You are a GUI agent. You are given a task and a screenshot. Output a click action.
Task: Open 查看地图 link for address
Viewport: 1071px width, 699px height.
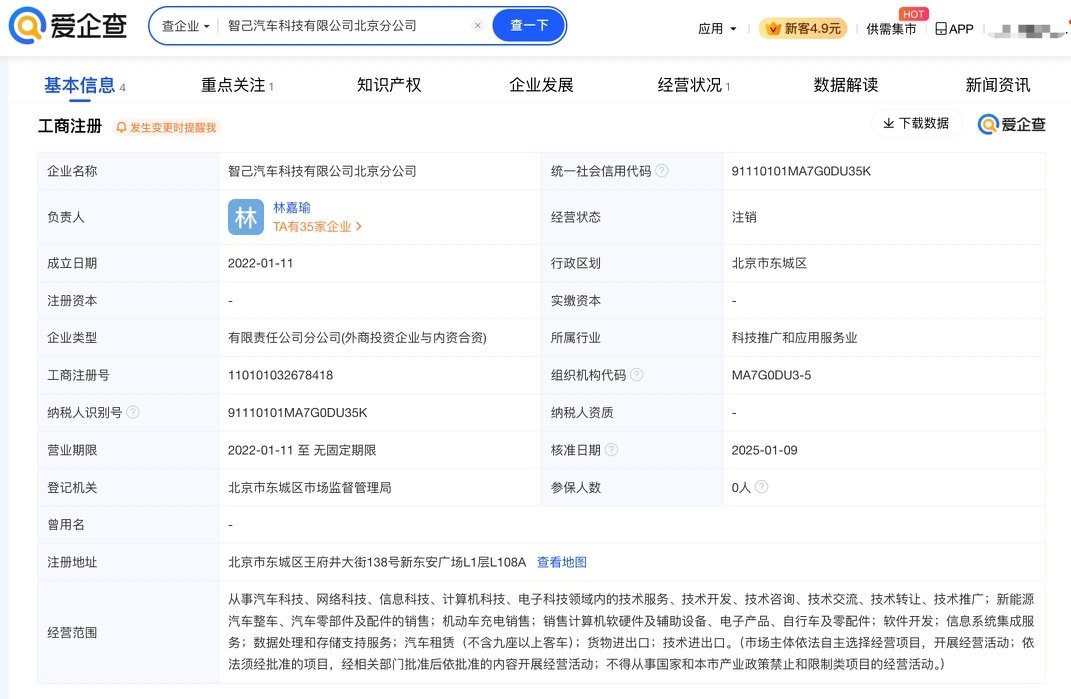[562, 562]
